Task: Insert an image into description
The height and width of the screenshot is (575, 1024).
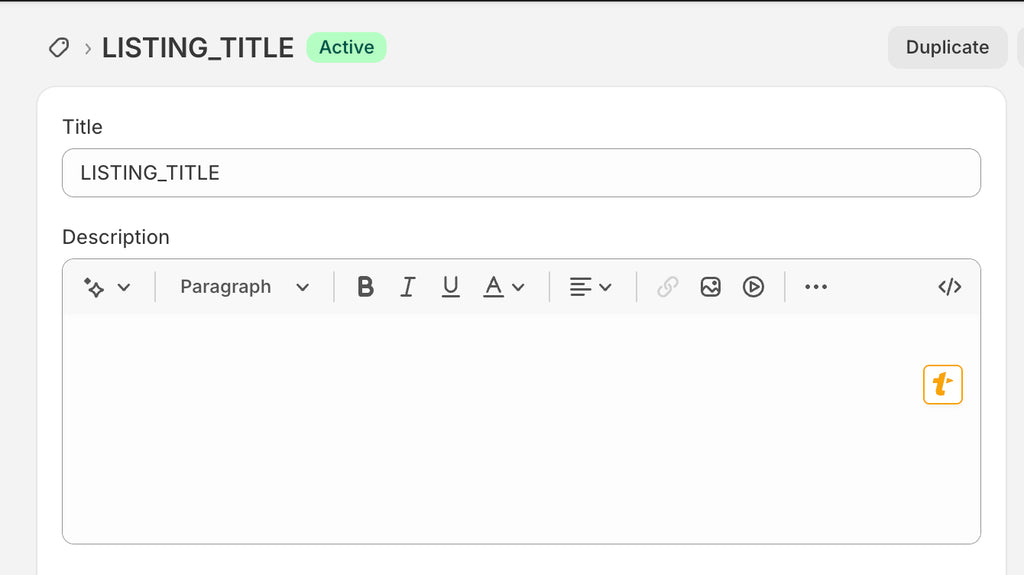Action: click(x=711, y=287)
